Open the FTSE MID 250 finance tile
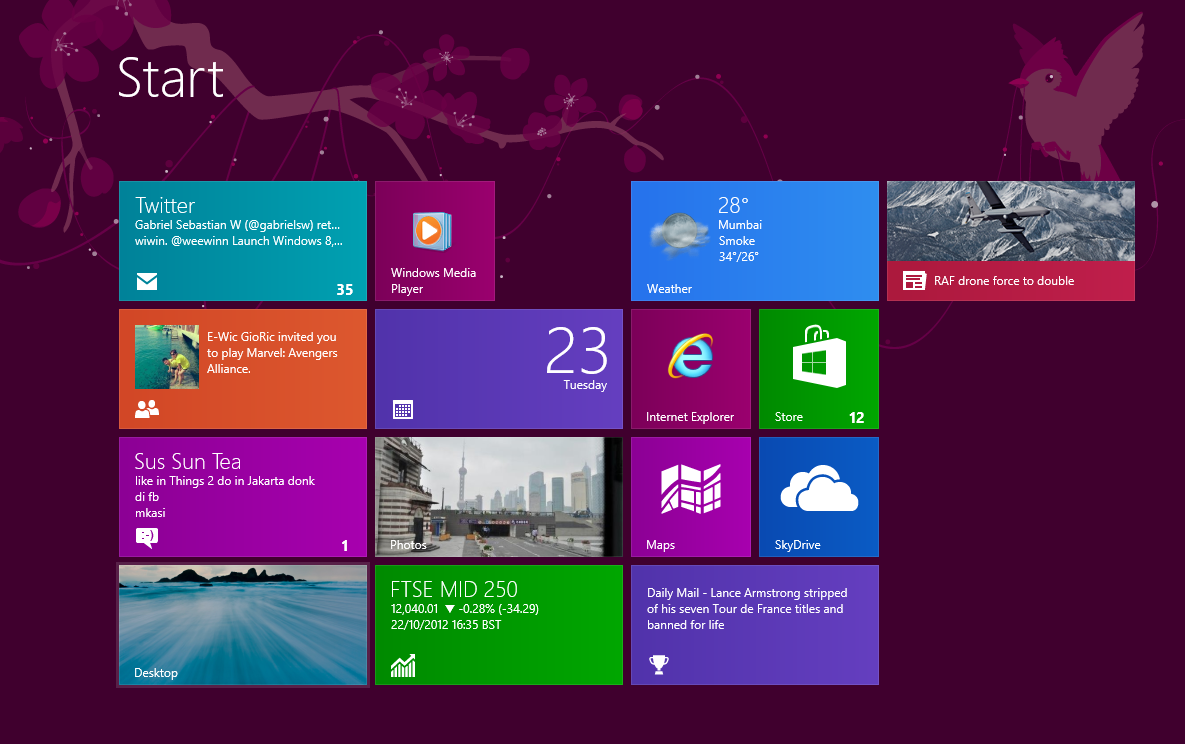Image resolution: width=1185 pixels, height=744 pixels. (499, 625)
